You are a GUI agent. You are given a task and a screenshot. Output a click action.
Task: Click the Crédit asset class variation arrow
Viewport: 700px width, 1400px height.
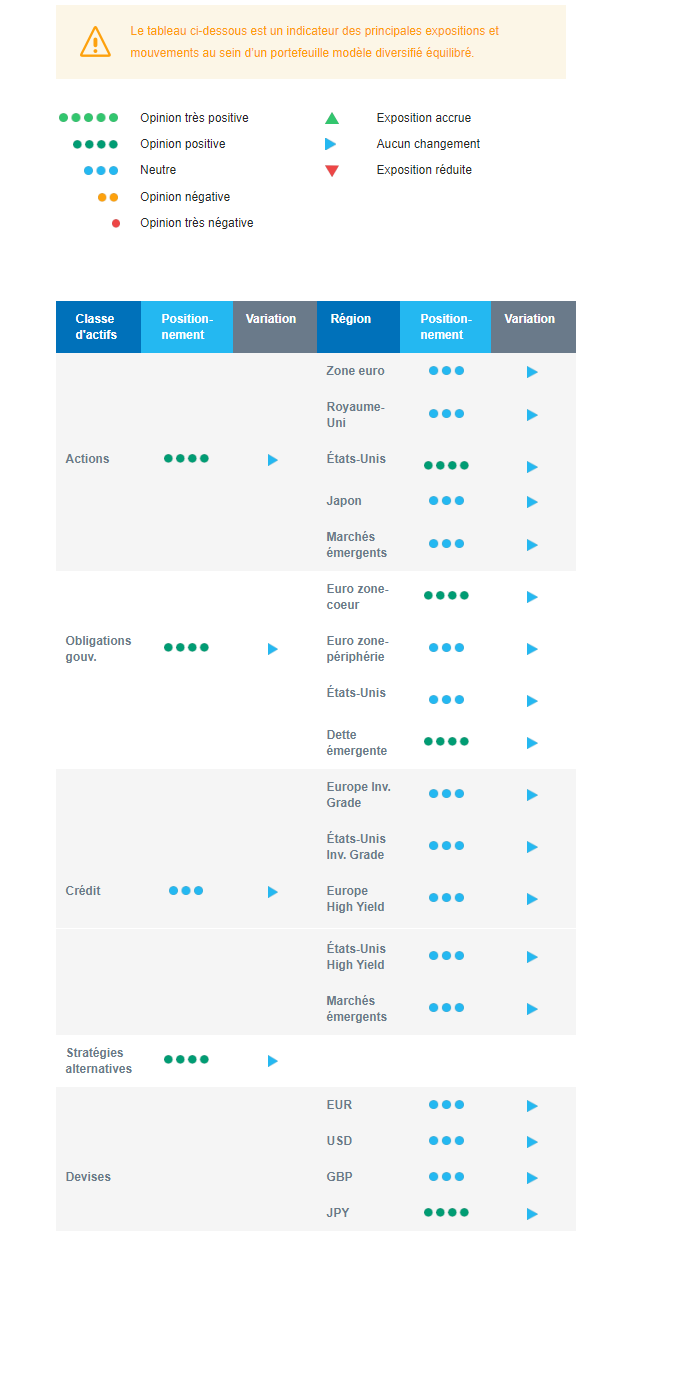coord(272,892)
